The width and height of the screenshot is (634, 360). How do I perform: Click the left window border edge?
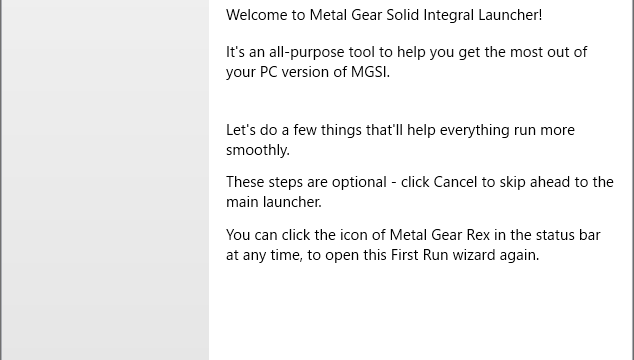[x=0, y=180]
